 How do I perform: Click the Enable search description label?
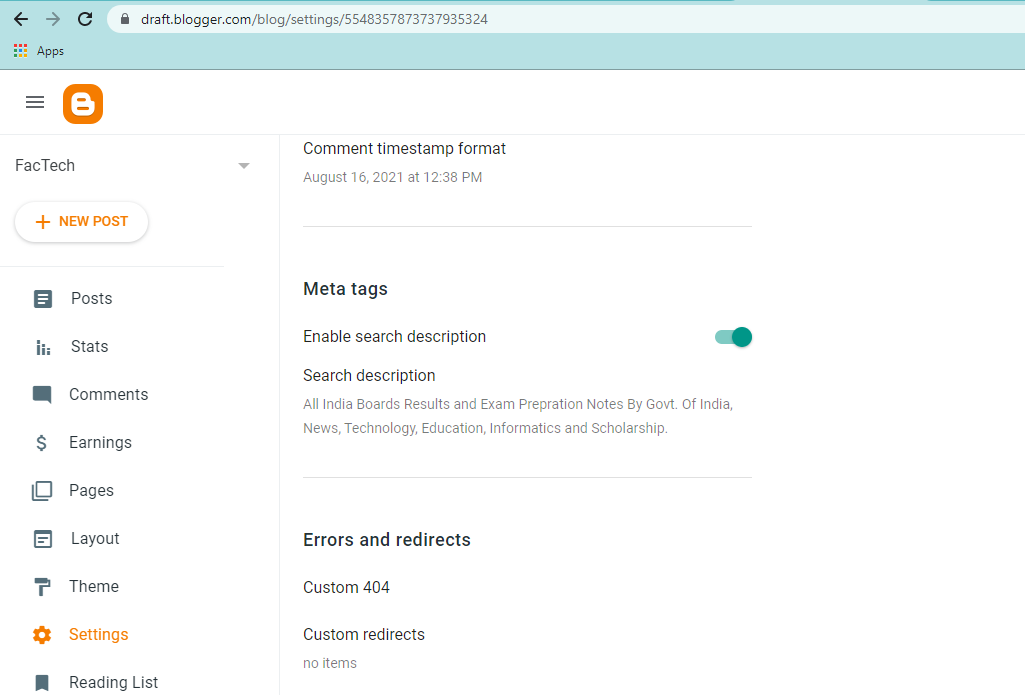(395, 336)
